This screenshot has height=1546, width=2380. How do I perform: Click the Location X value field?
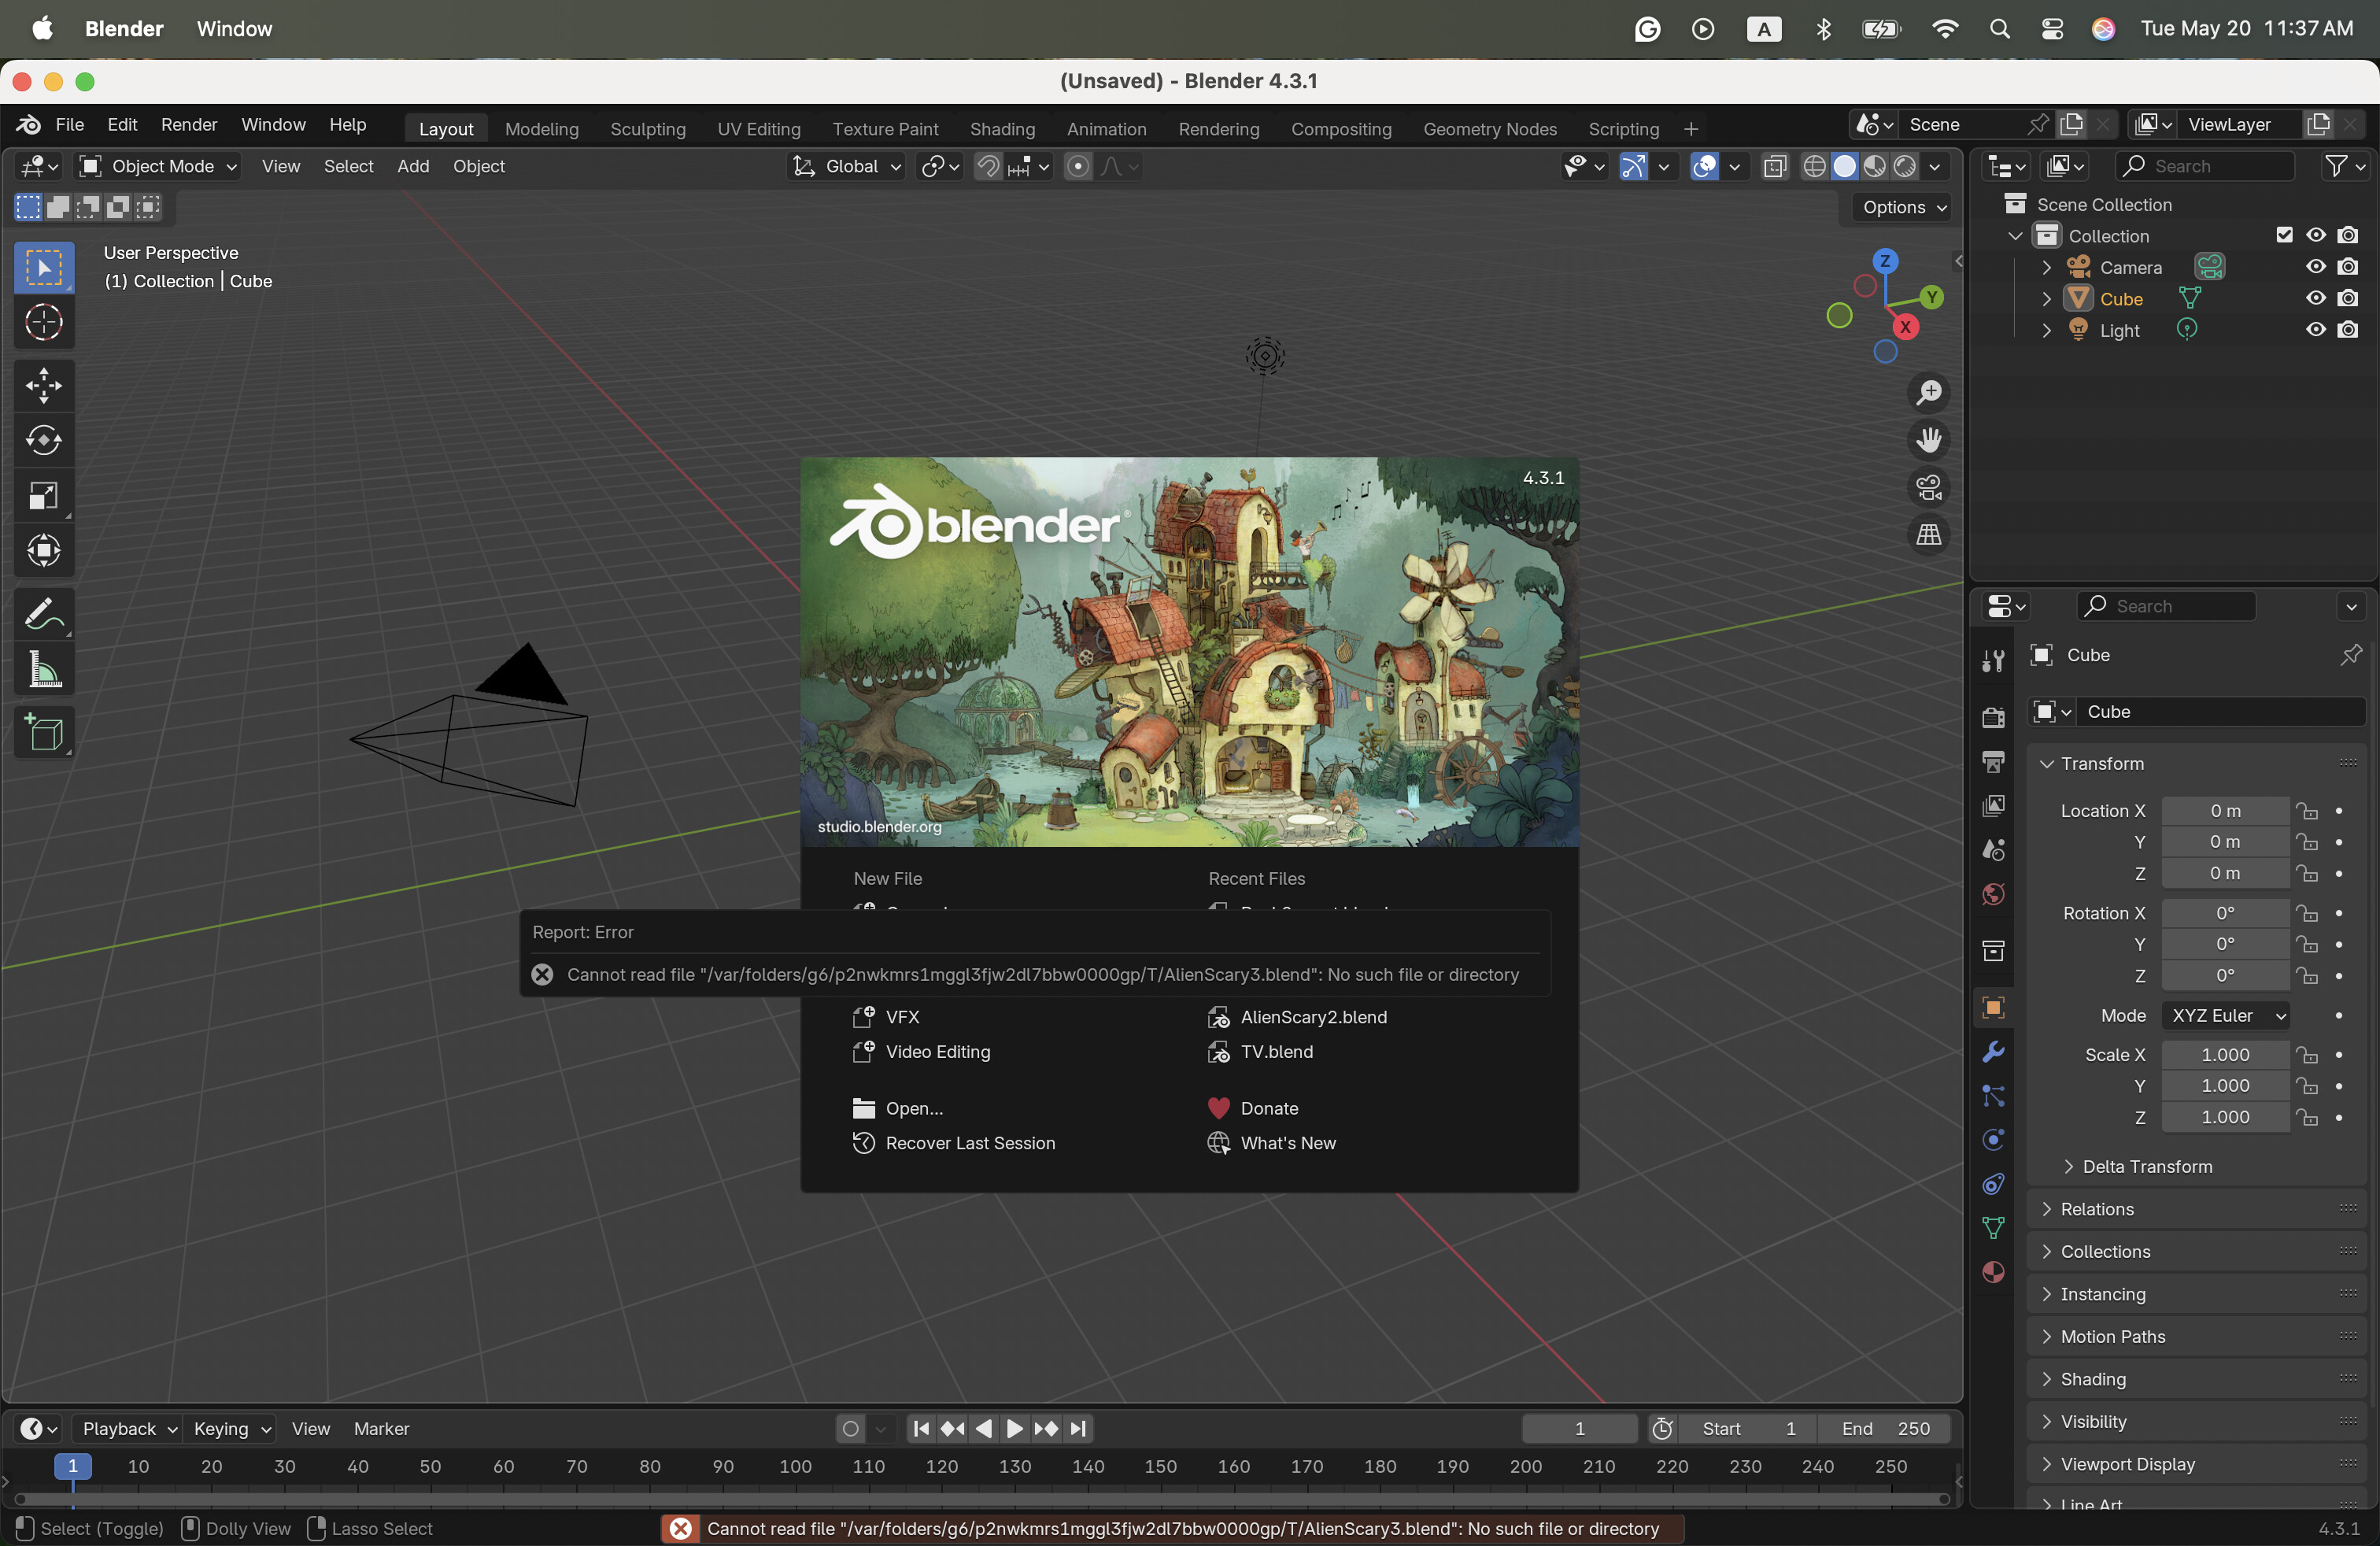click(2224, 811)
